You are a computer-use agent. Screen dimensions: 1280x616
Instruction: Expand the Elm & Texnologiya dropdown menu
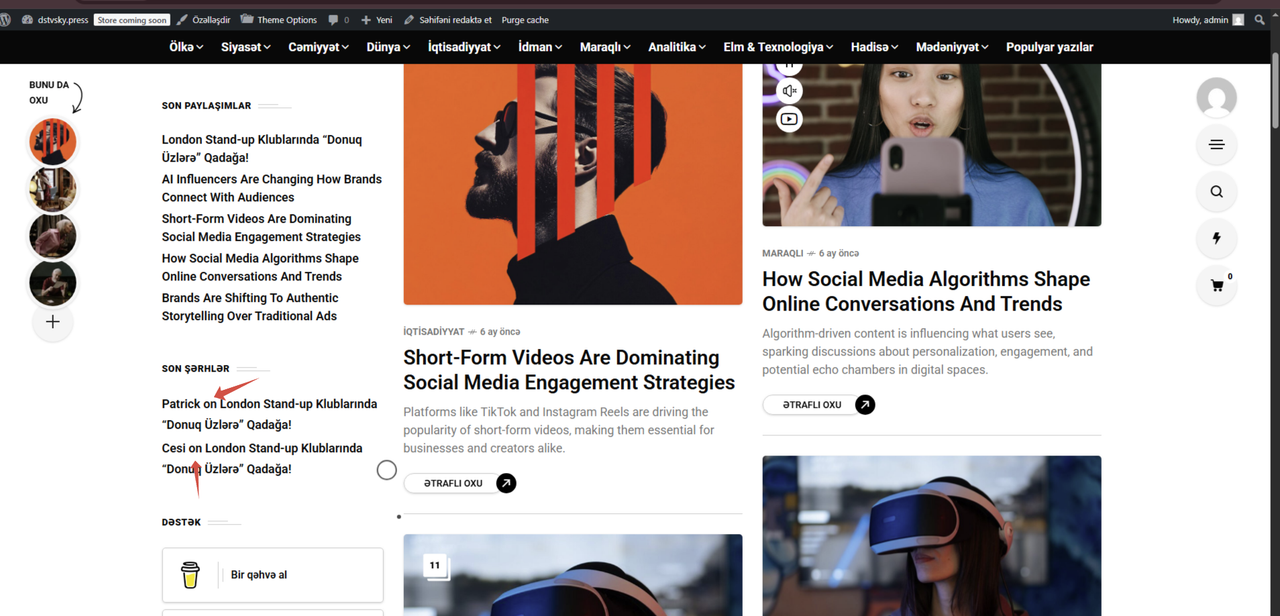point(779,47)
